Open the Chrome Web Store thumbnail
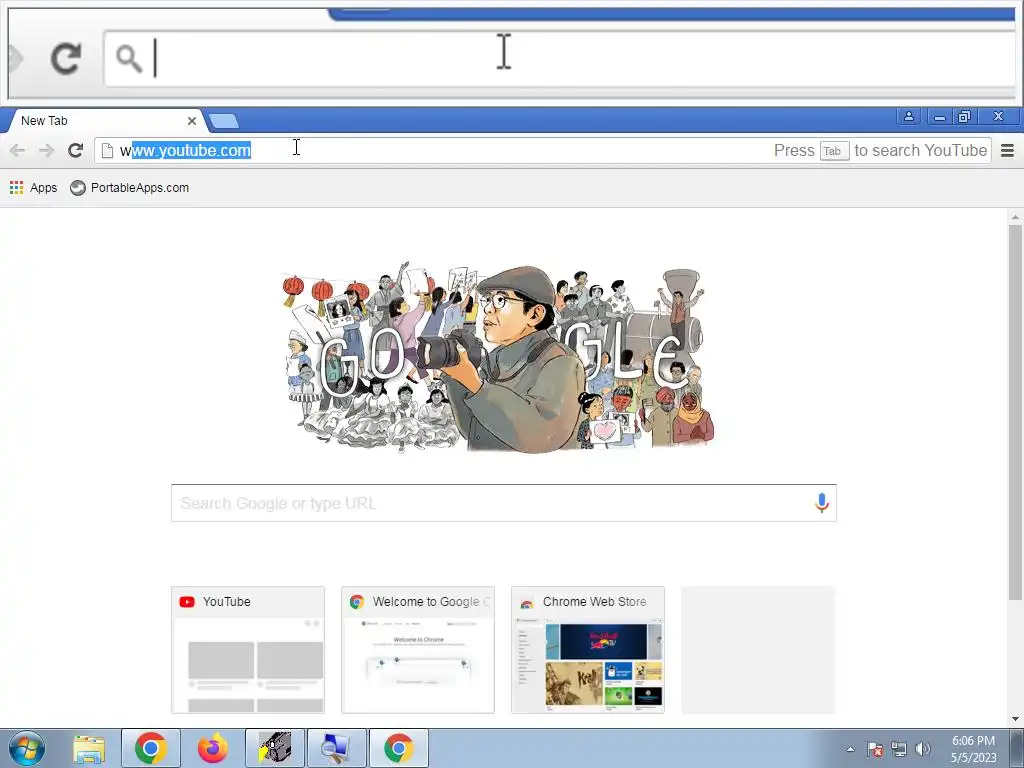 coord(588,650)
